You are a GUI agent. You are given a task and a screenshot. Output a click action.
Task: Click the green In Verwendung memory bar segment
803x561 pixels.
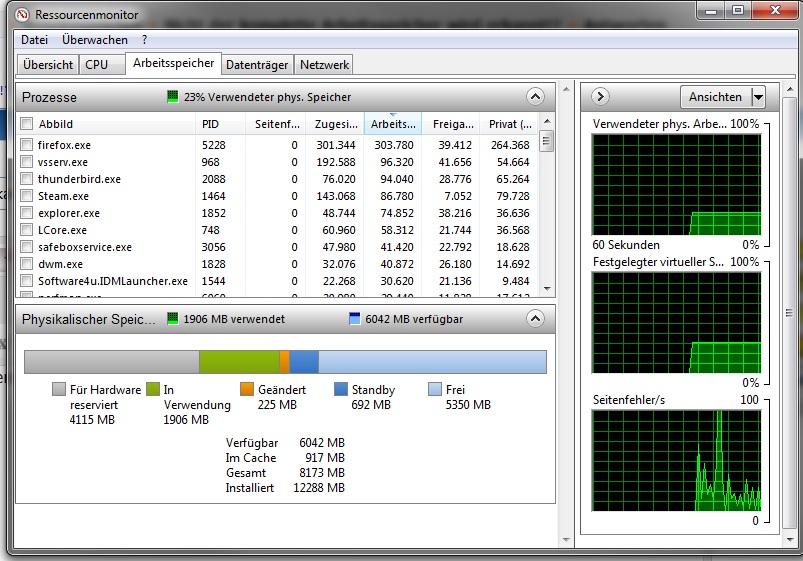[239, 362]
